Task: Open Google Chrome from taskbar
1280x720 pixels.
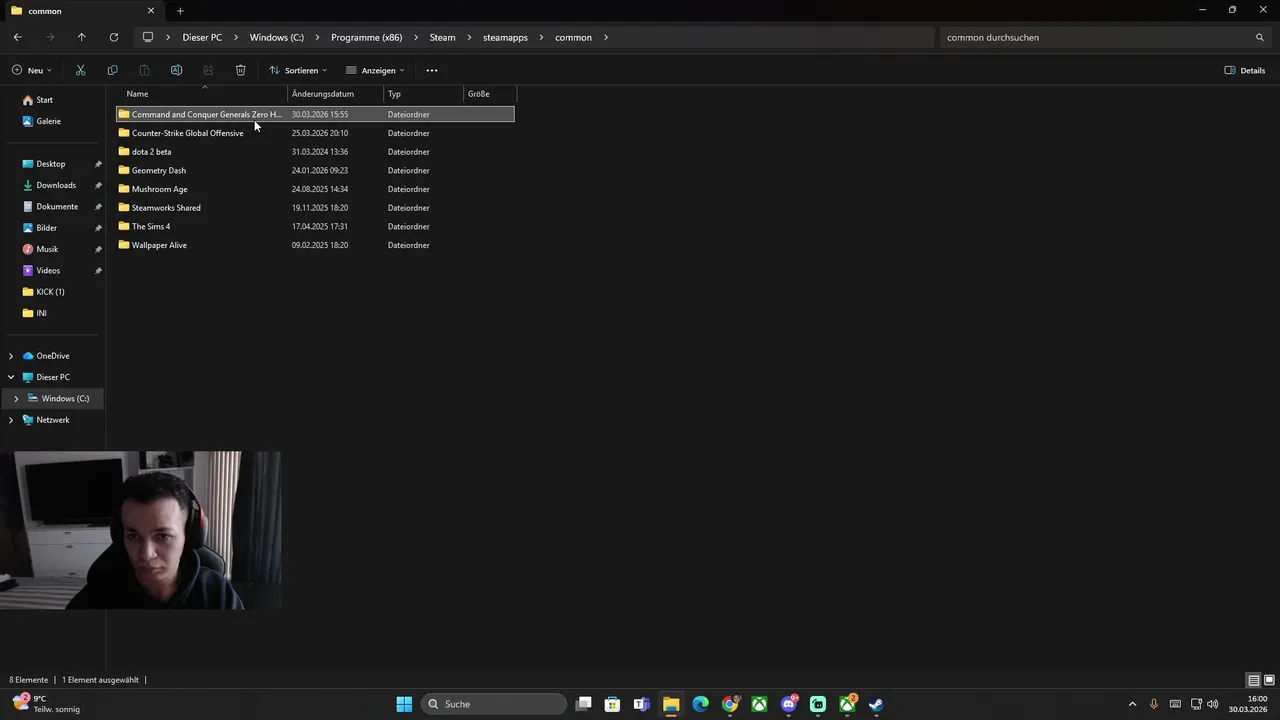Action: pyautogui.click(x=730, y=704)
